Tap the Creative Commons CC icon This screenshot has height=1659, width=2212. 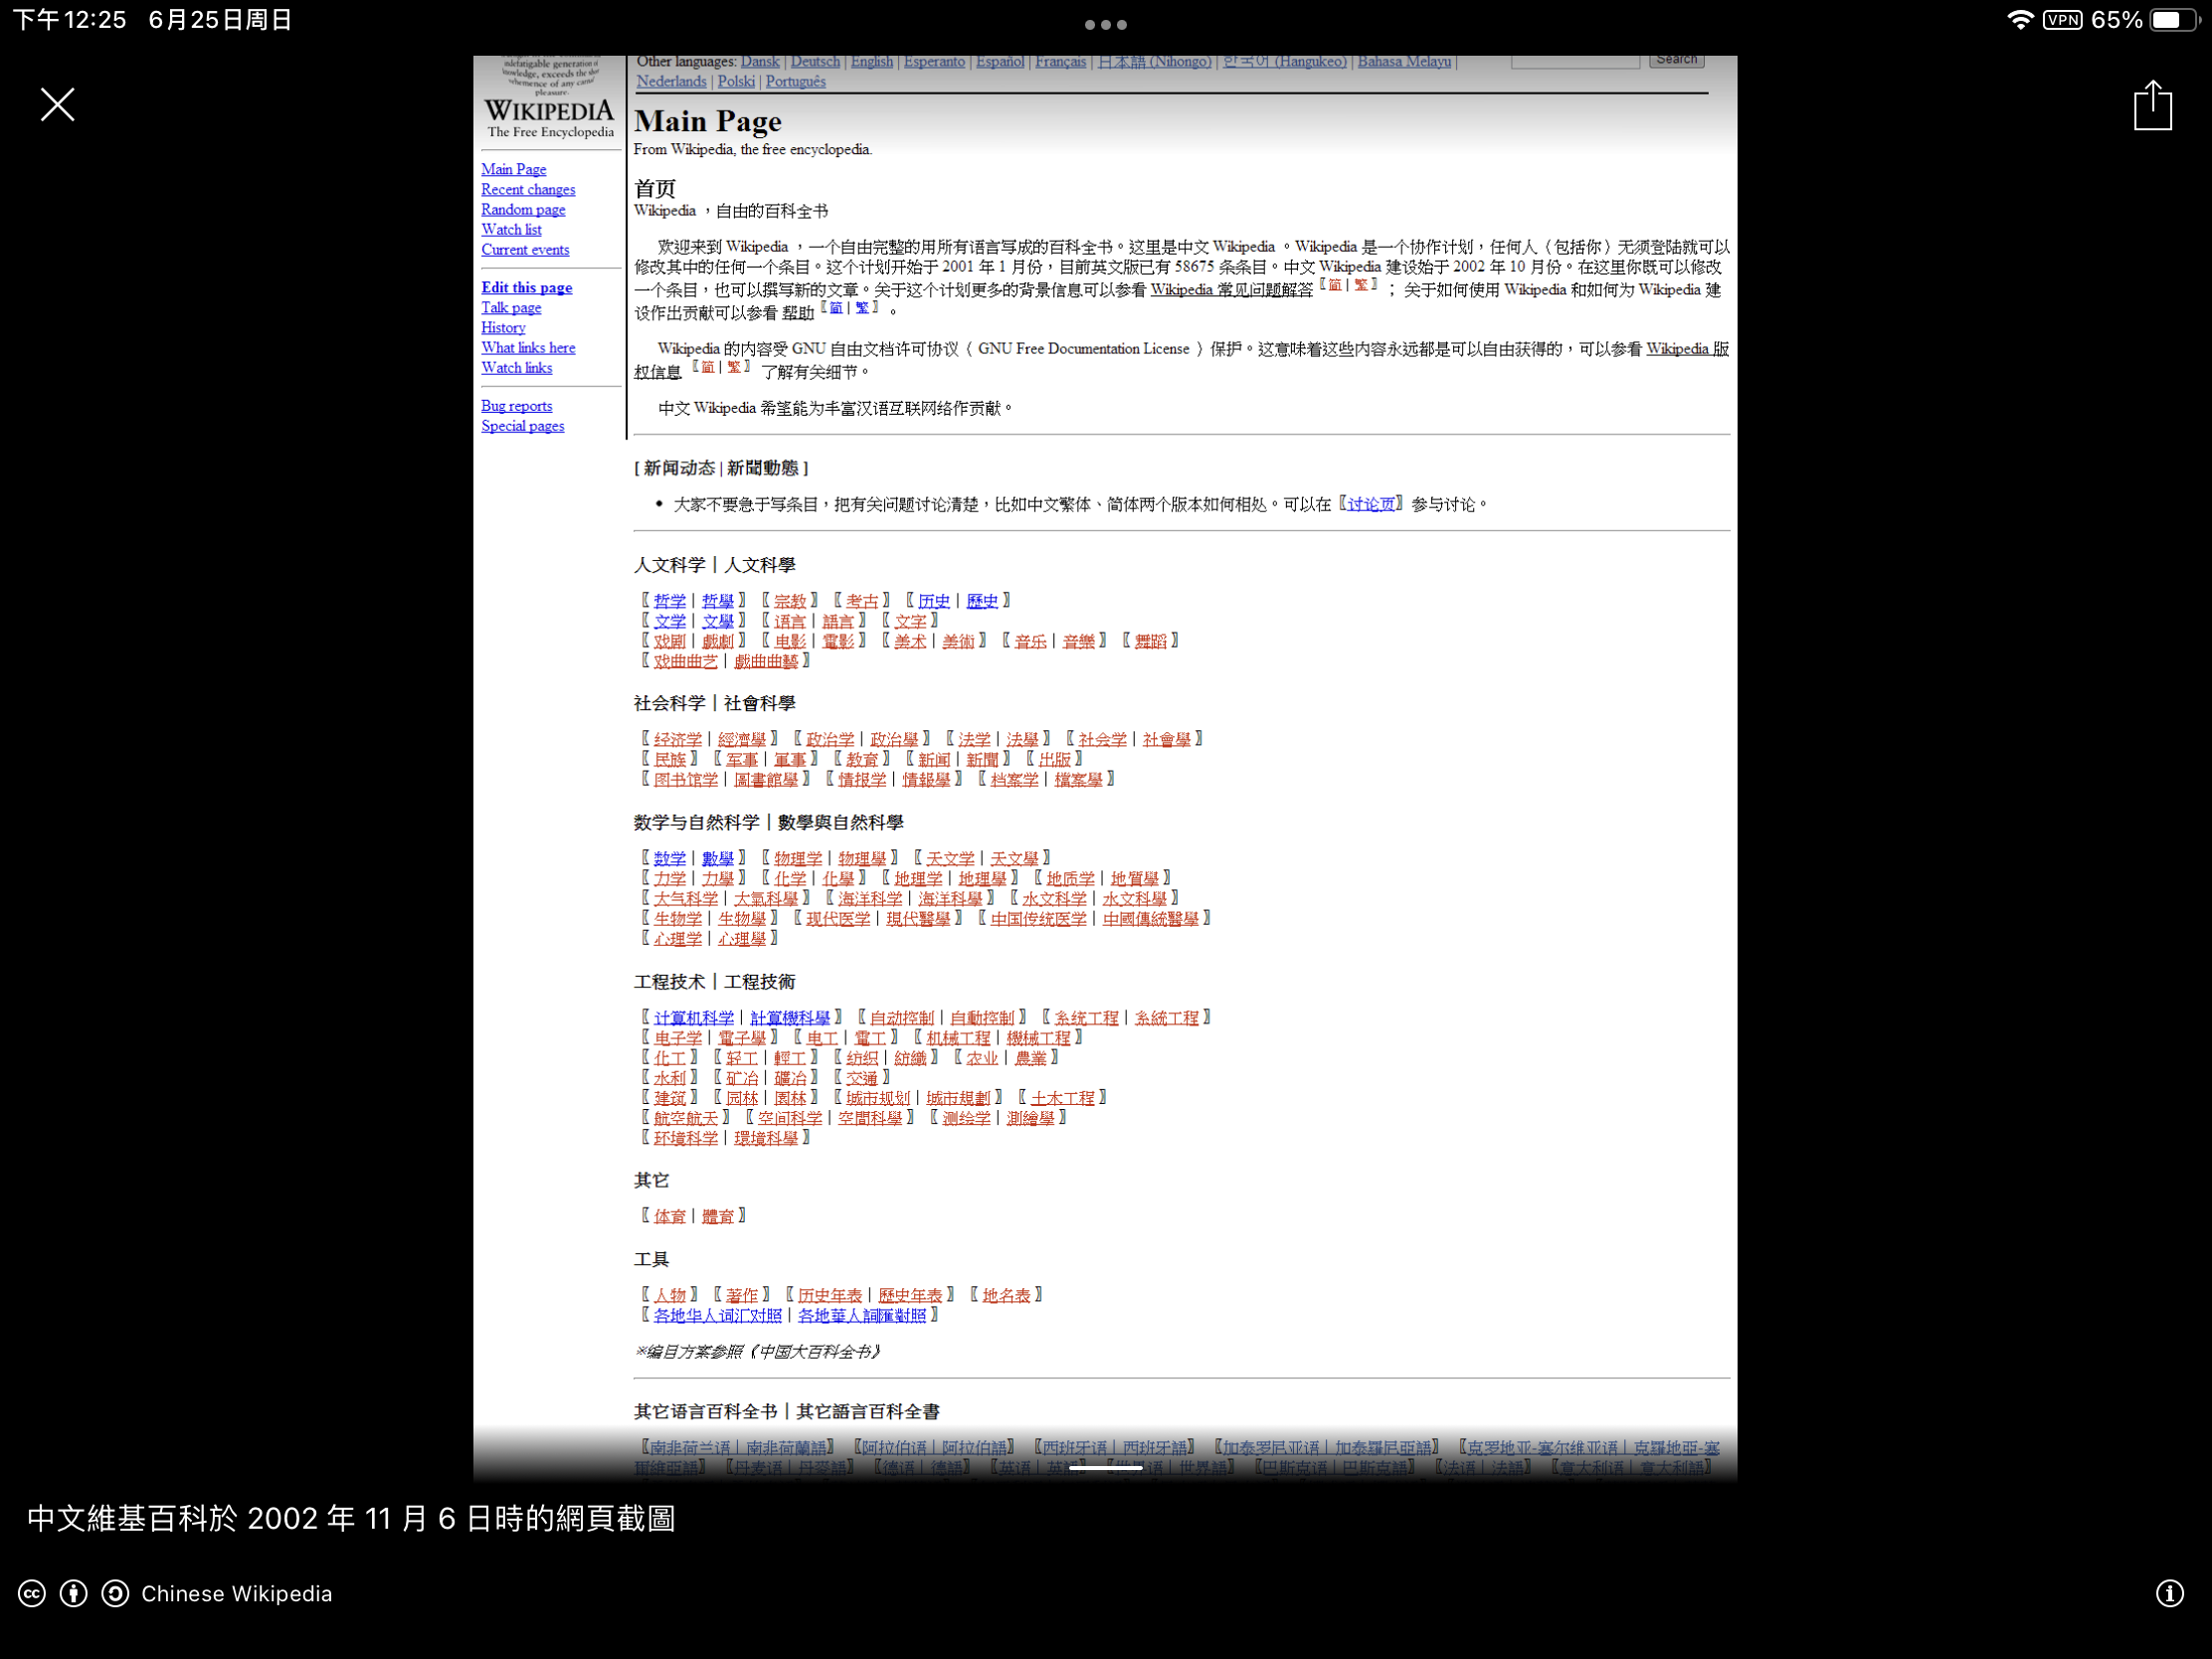tap(32, 1593)
